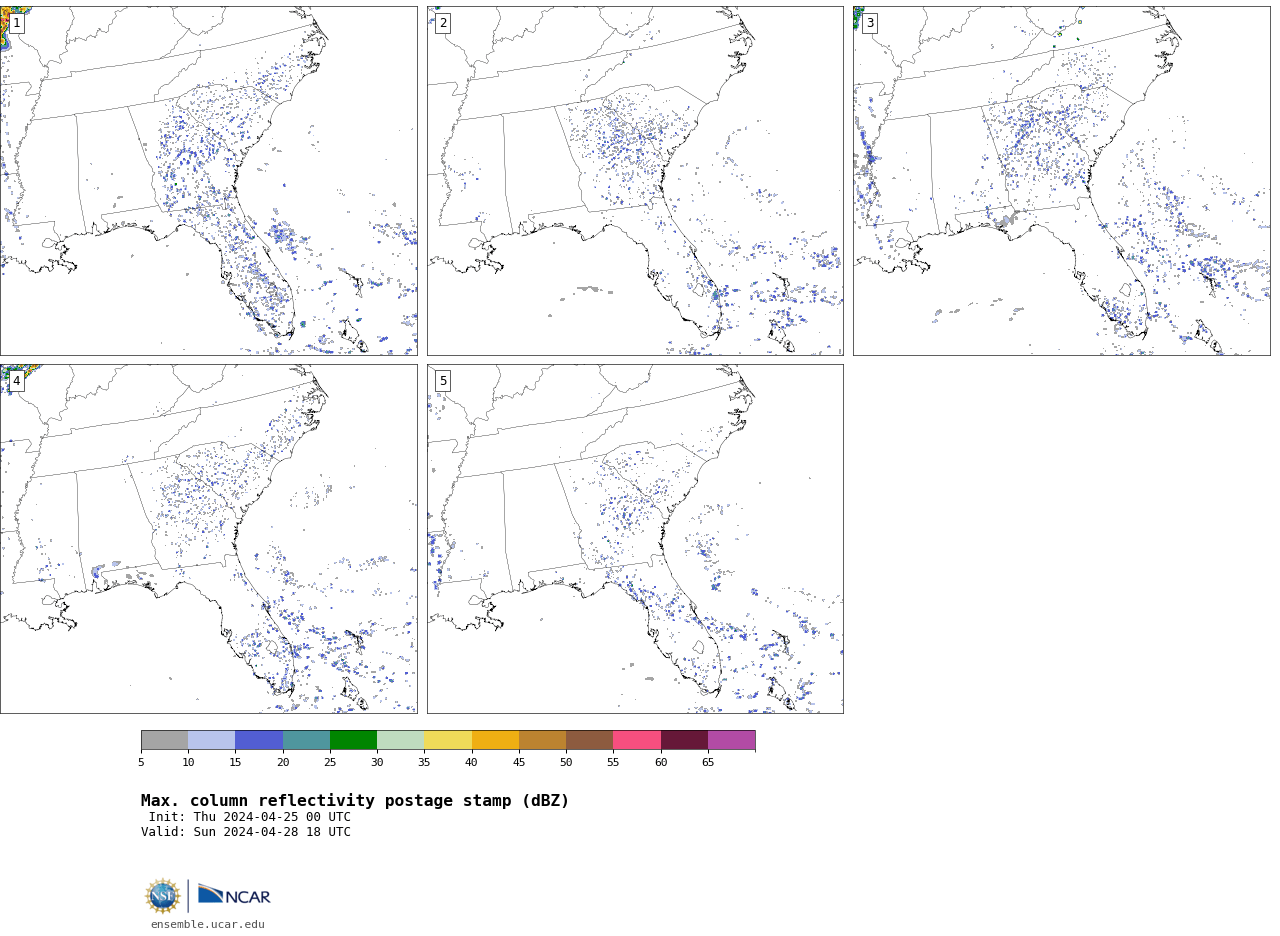Click the member number label '3' box
Screen dimensions: 1280x936
pyautogui.click(x=870, y=23)
